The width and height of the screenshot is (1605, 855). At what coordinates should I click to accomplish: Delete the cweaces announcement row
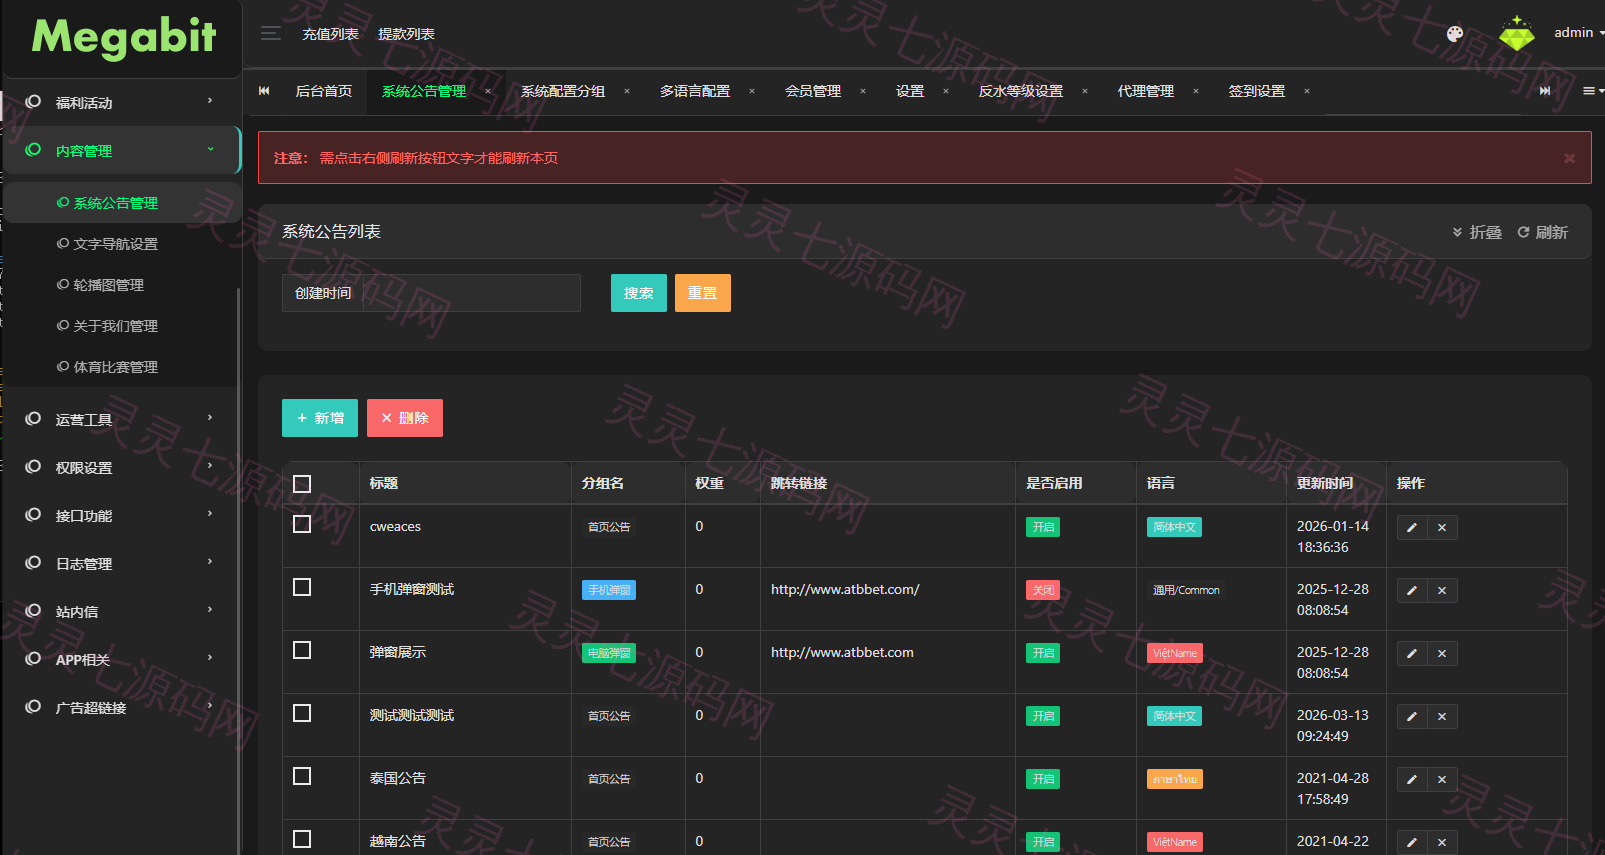point(1442,527)
